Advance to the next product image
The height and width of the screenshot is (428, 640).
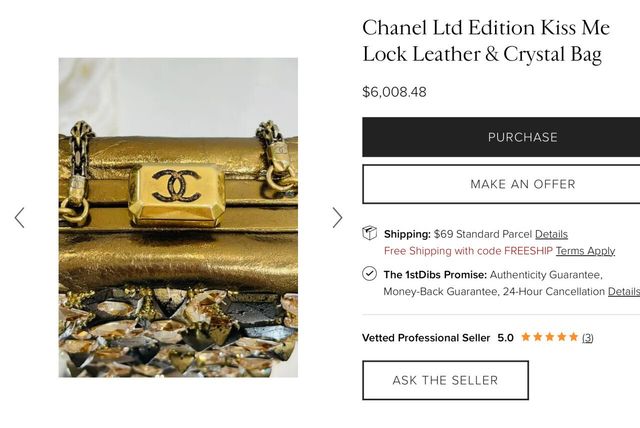pyautogui.click(x=337, y=217)
